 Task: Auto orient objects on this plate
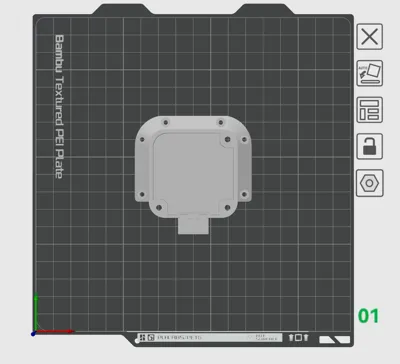370,73
